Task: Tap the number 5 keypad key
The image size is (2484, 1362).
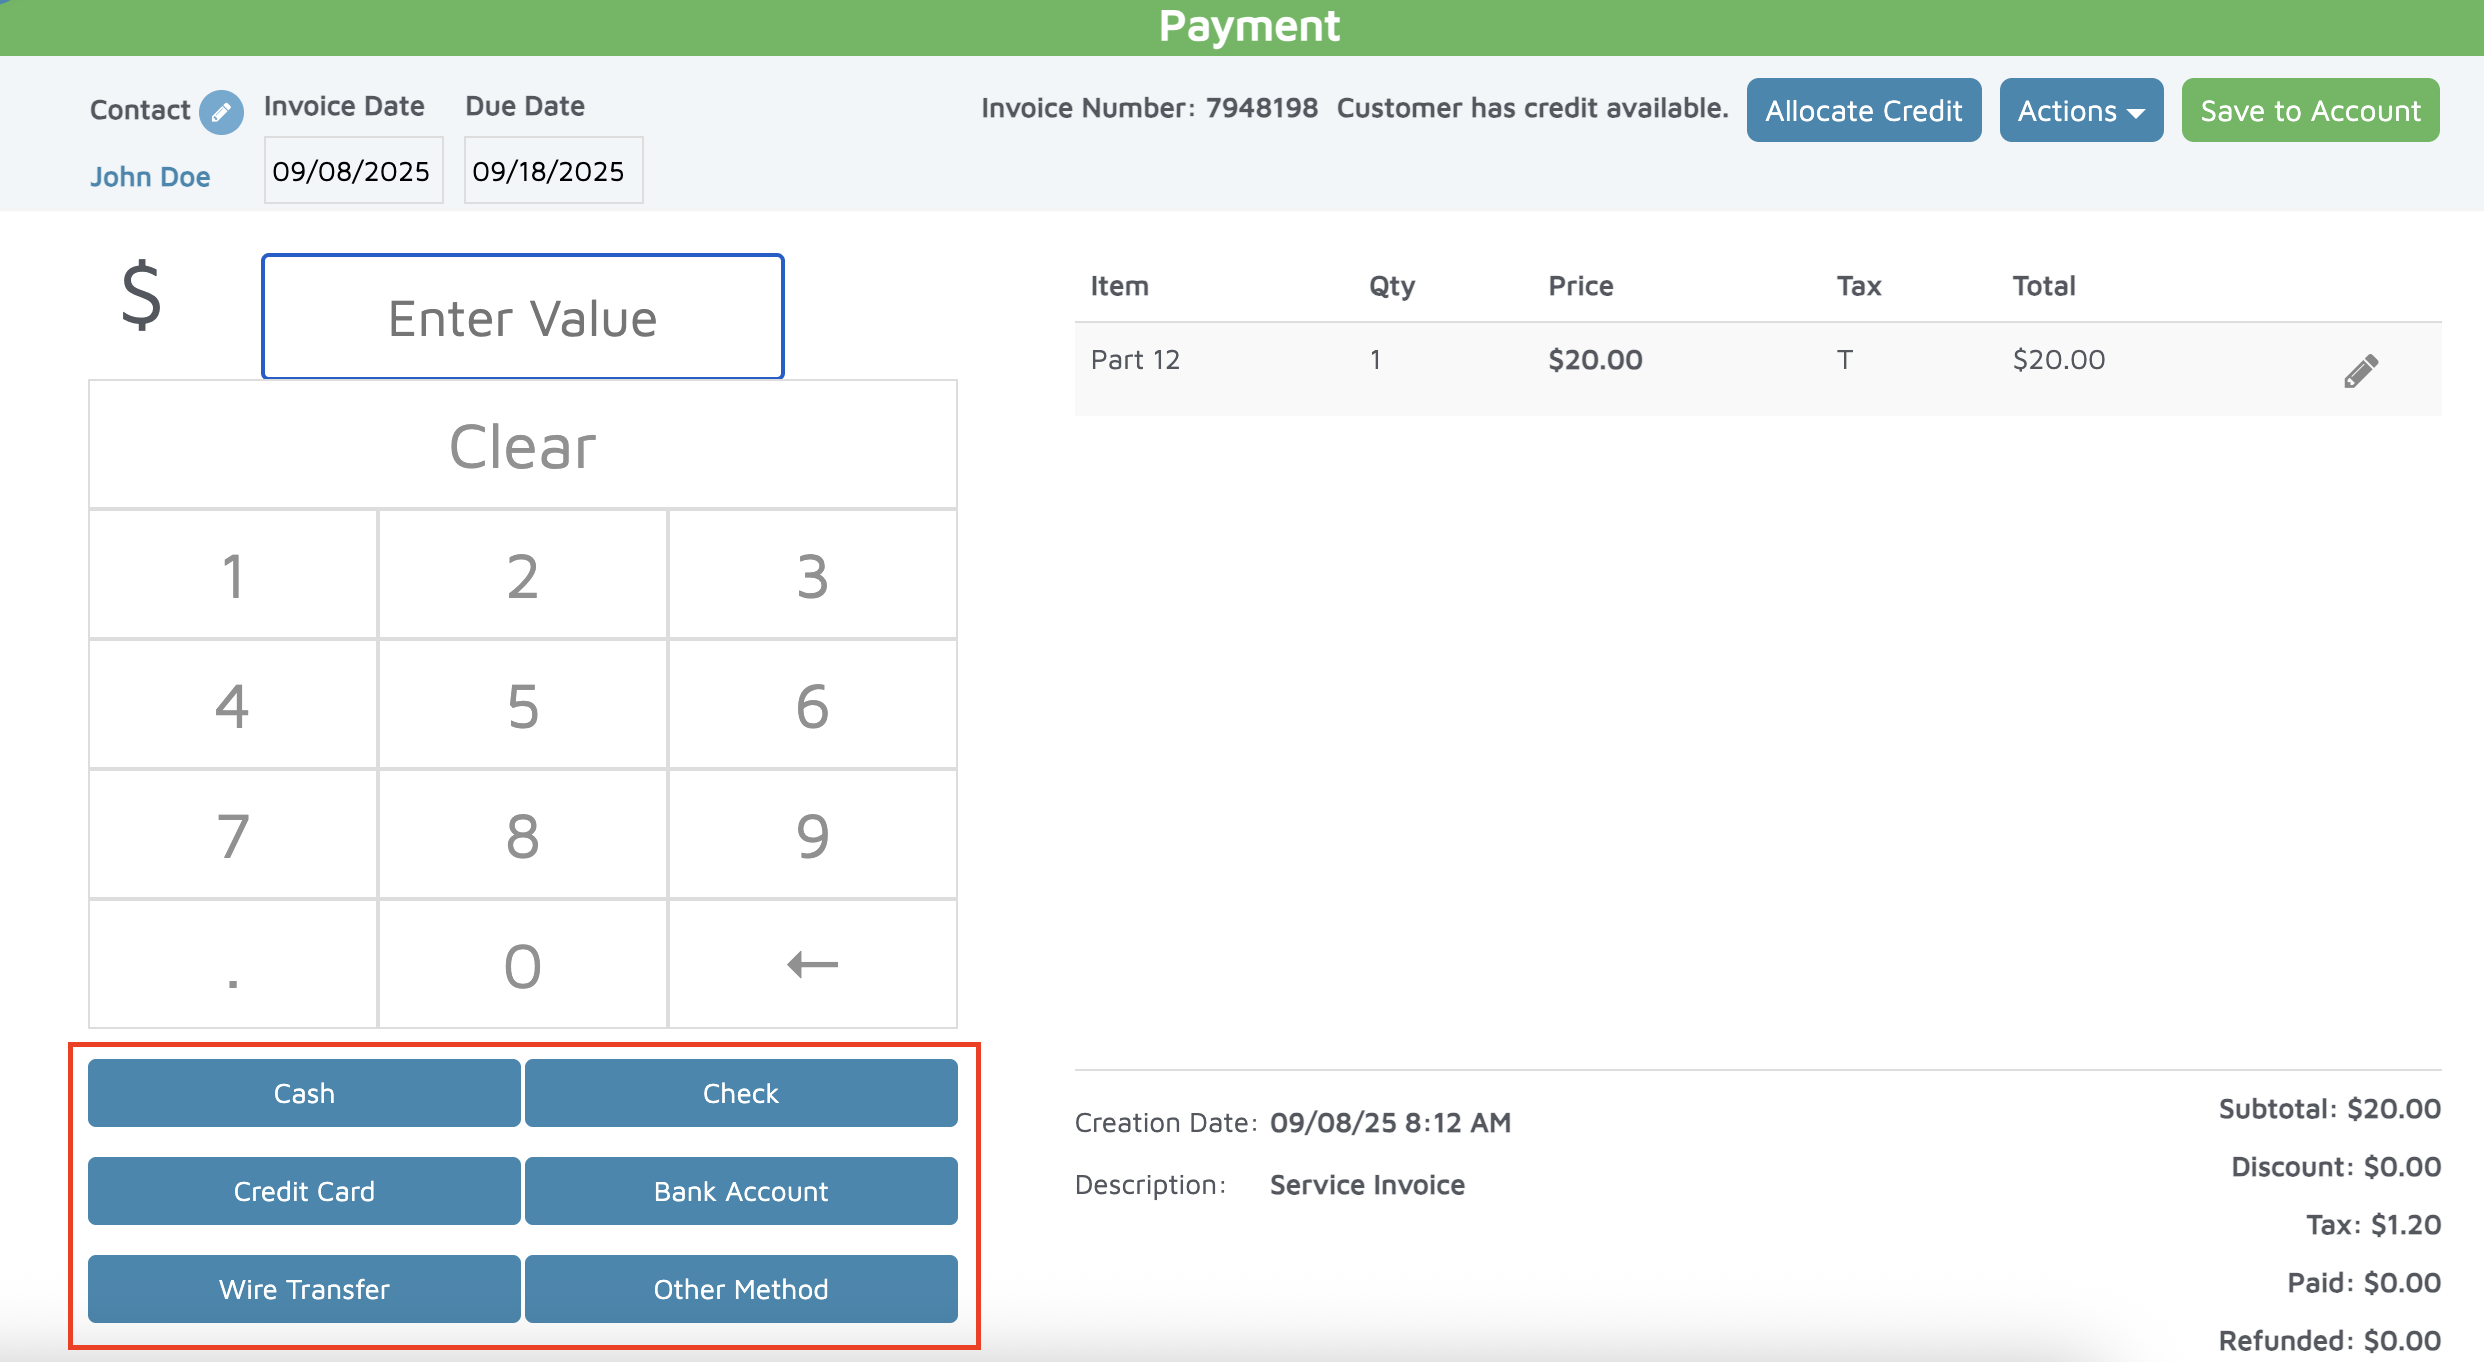Action: pyautogui.click(x=522, y=705)
